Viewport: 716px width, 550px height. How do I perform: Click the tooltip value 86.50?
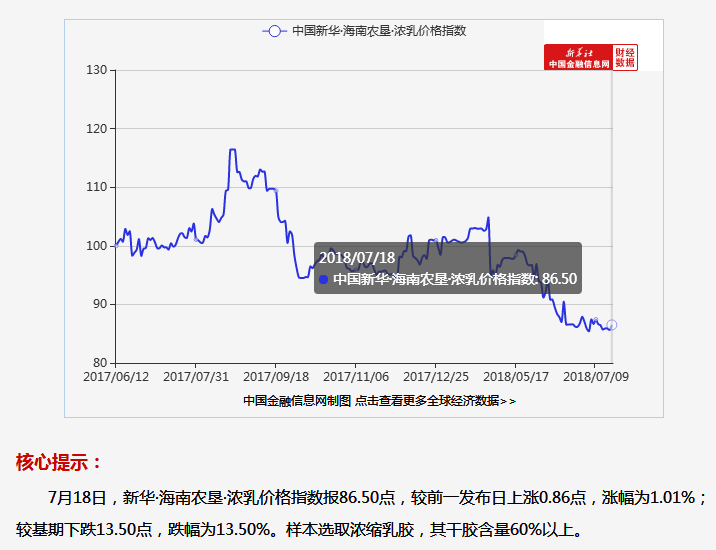click(559, 279)
